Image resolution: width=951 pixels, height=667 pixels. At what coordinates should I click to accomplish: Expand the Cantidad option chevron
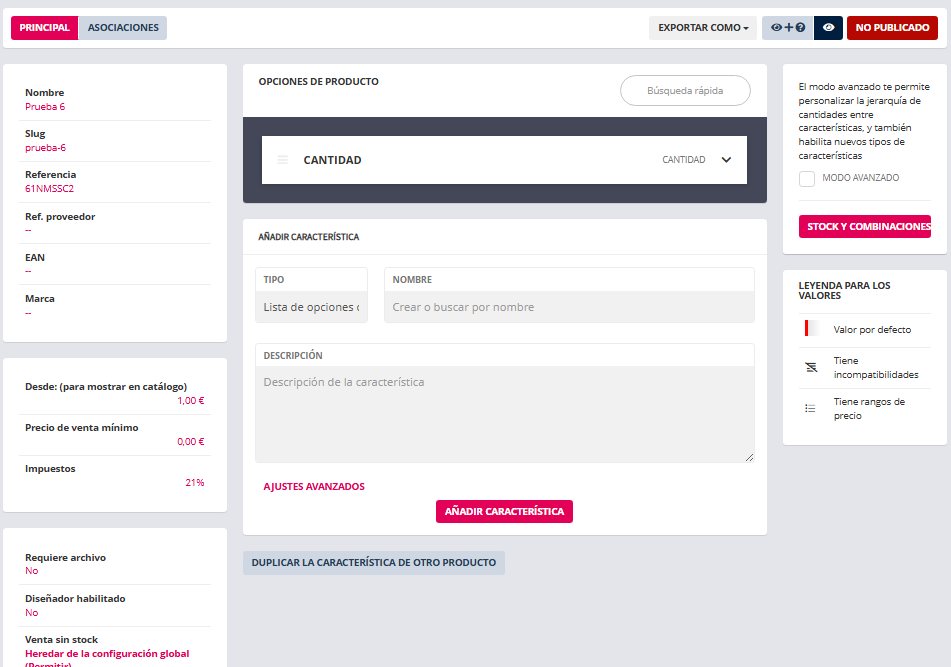pyautogui.click(x=727, y=160)
